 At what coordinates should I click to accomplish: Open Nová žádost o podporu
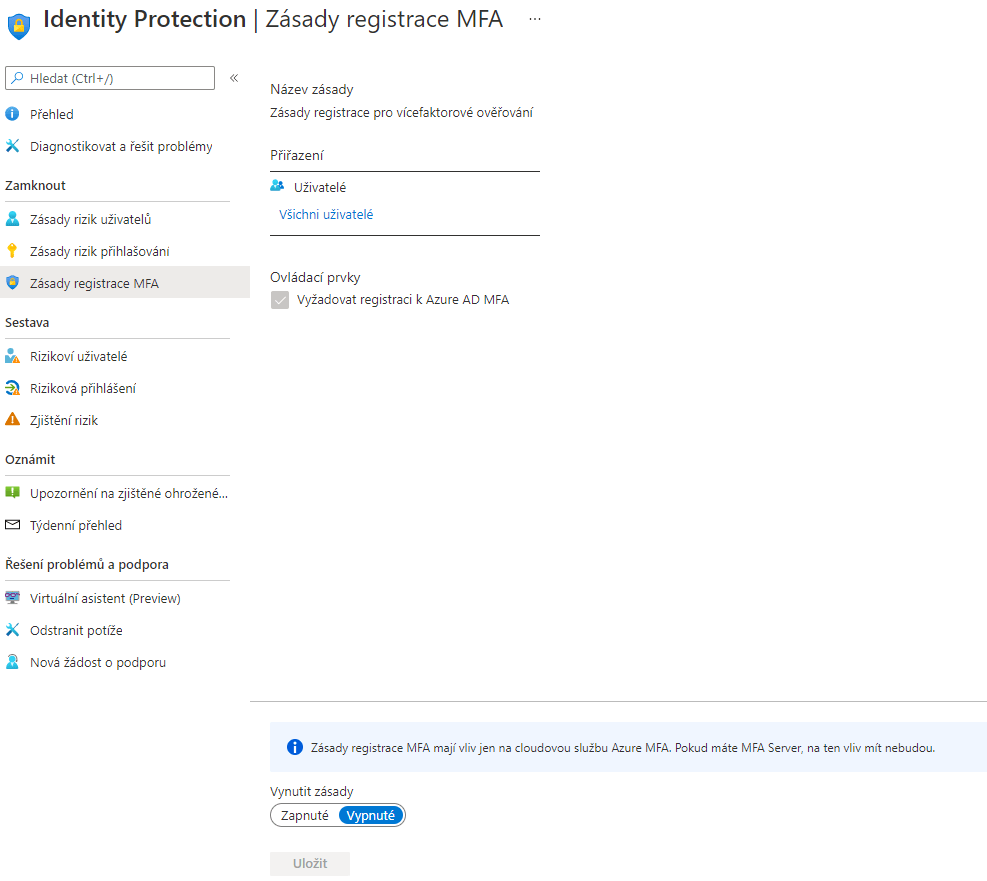pyautogui.click(x=98, y=662)
